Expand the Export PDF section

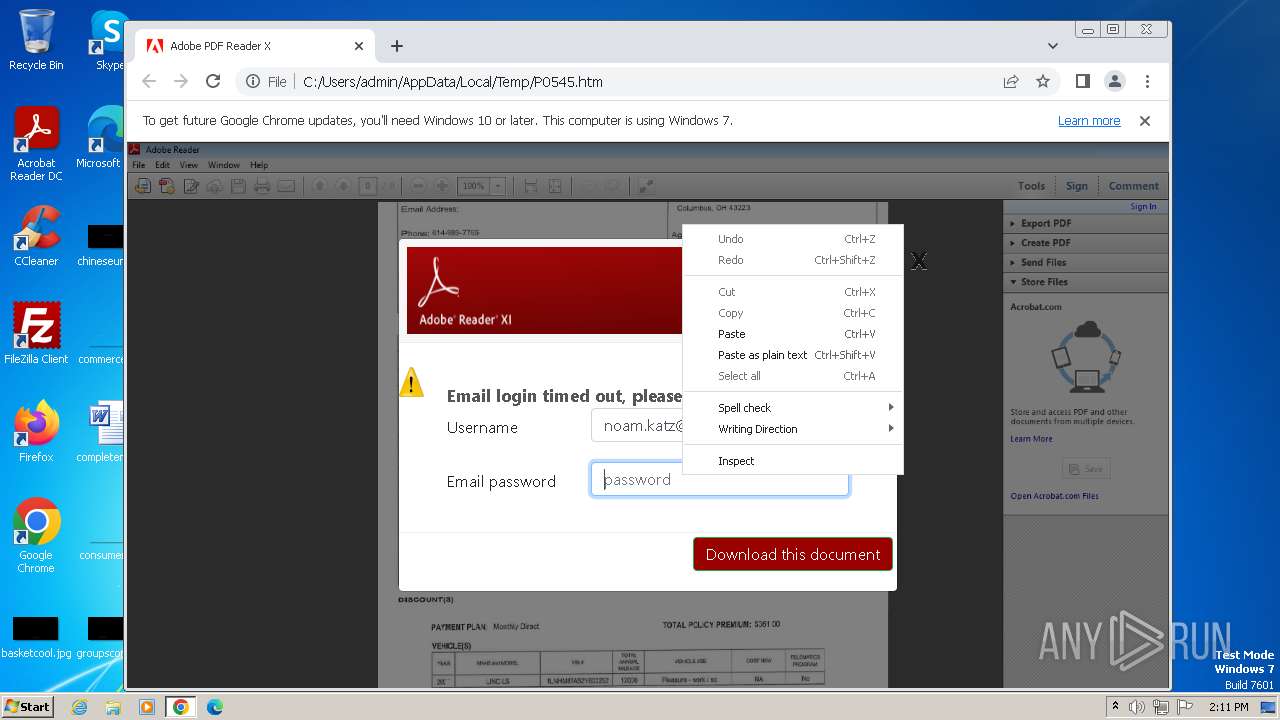[x=1086, y=224]
